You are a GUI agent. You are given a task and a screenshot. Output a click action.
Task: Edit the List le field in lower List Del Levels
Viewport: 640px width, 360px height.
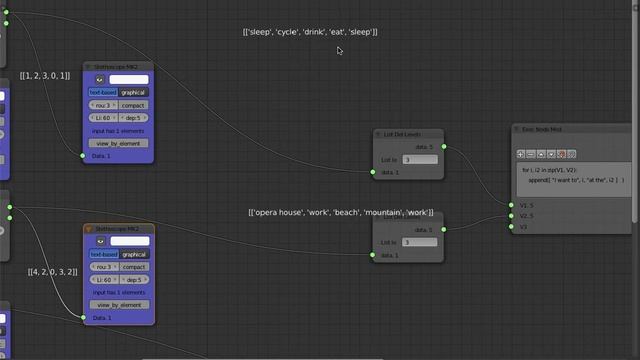pos(420,242)
